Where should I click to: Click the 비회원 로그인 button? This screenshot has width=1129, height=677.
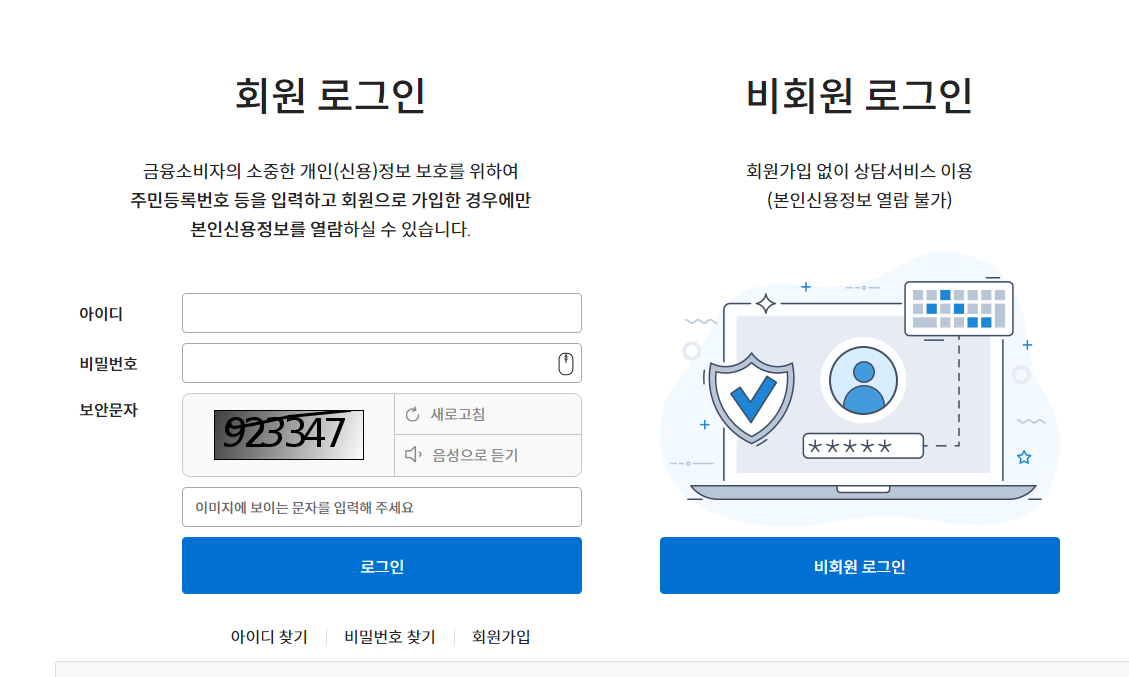pos(860,565)
